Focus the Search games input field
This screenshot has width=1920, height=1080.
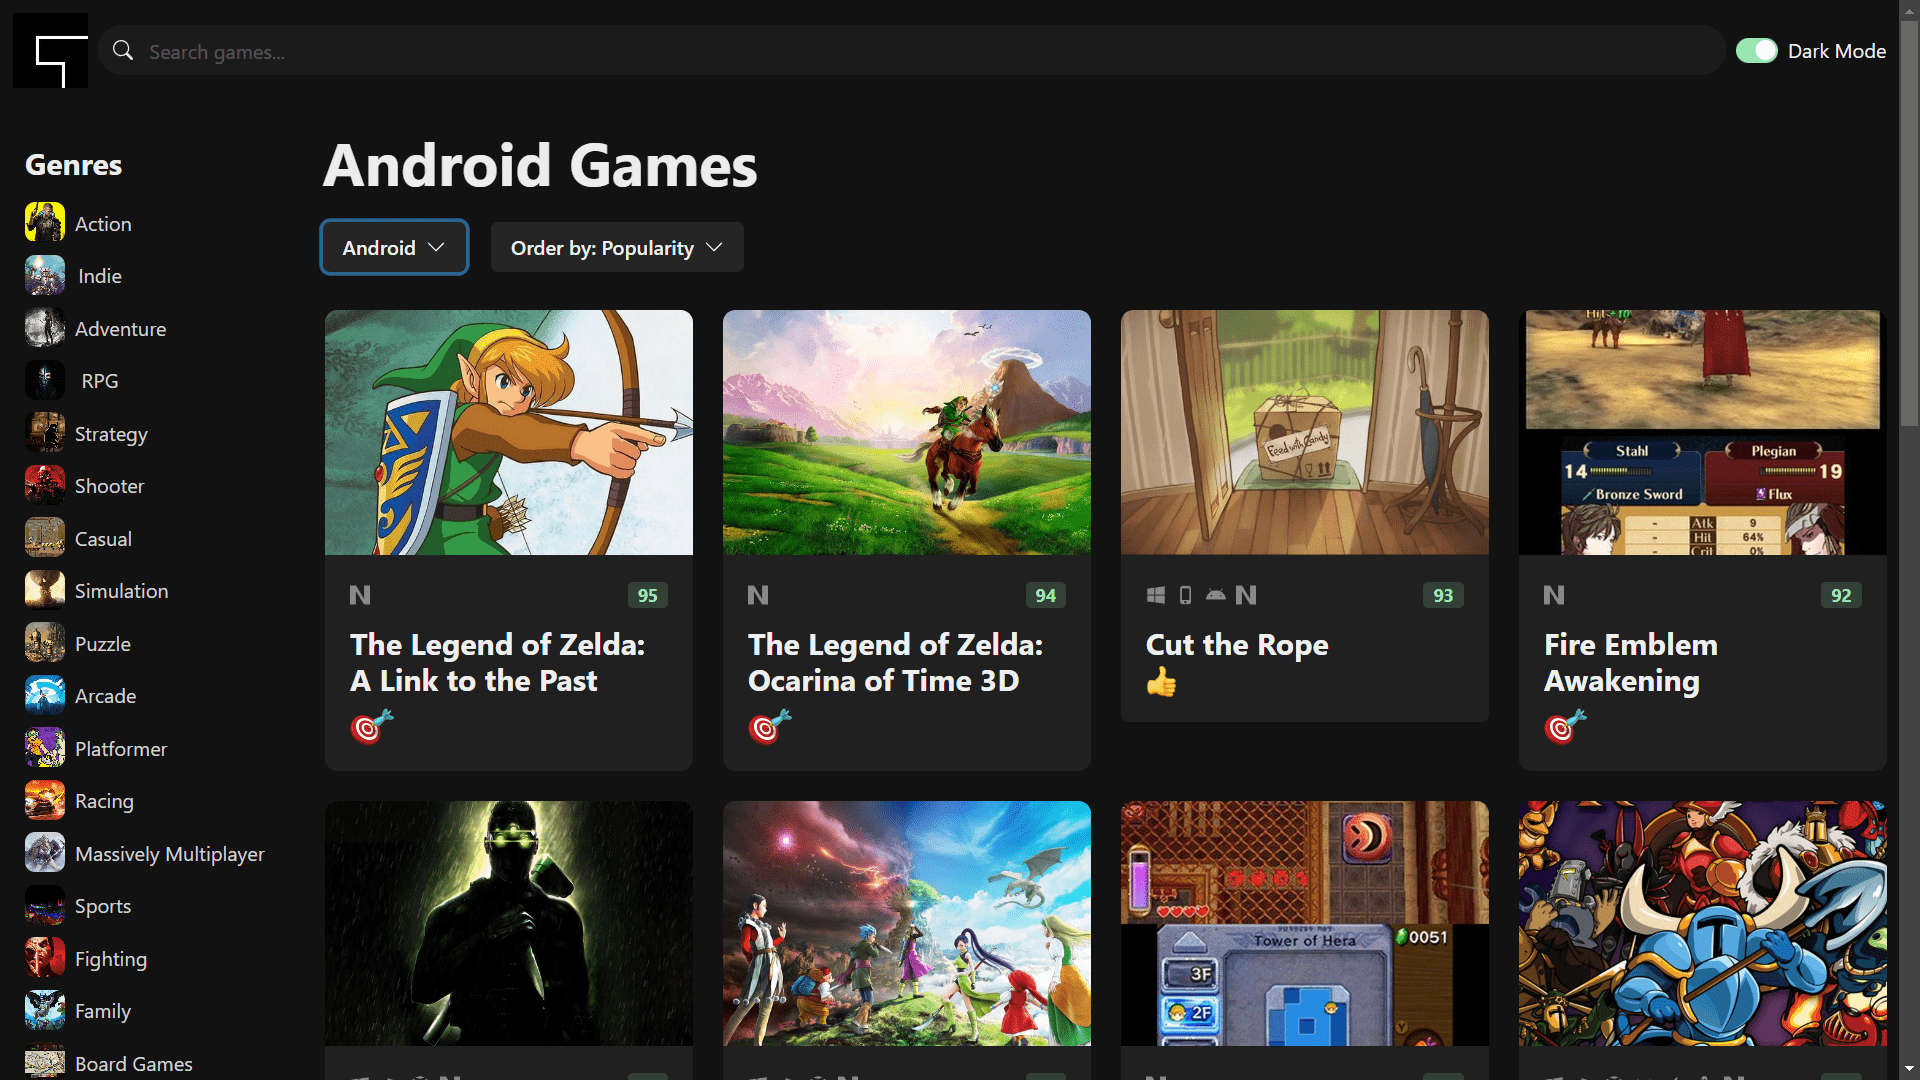tap(900, 51)
